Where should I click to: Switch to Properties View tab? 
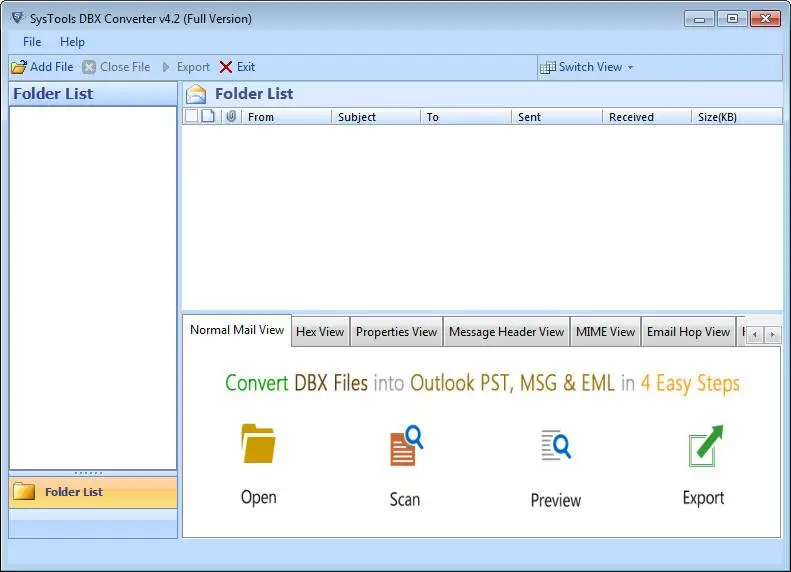point(397,332)
